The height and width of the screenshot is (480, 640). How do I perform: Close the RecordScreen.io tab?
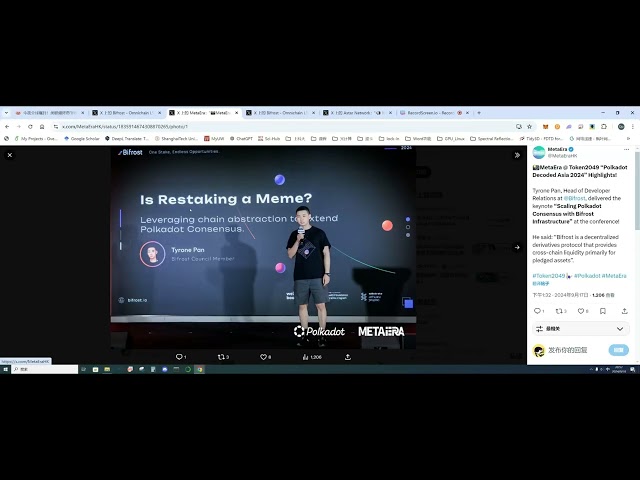tap(467, 113)
